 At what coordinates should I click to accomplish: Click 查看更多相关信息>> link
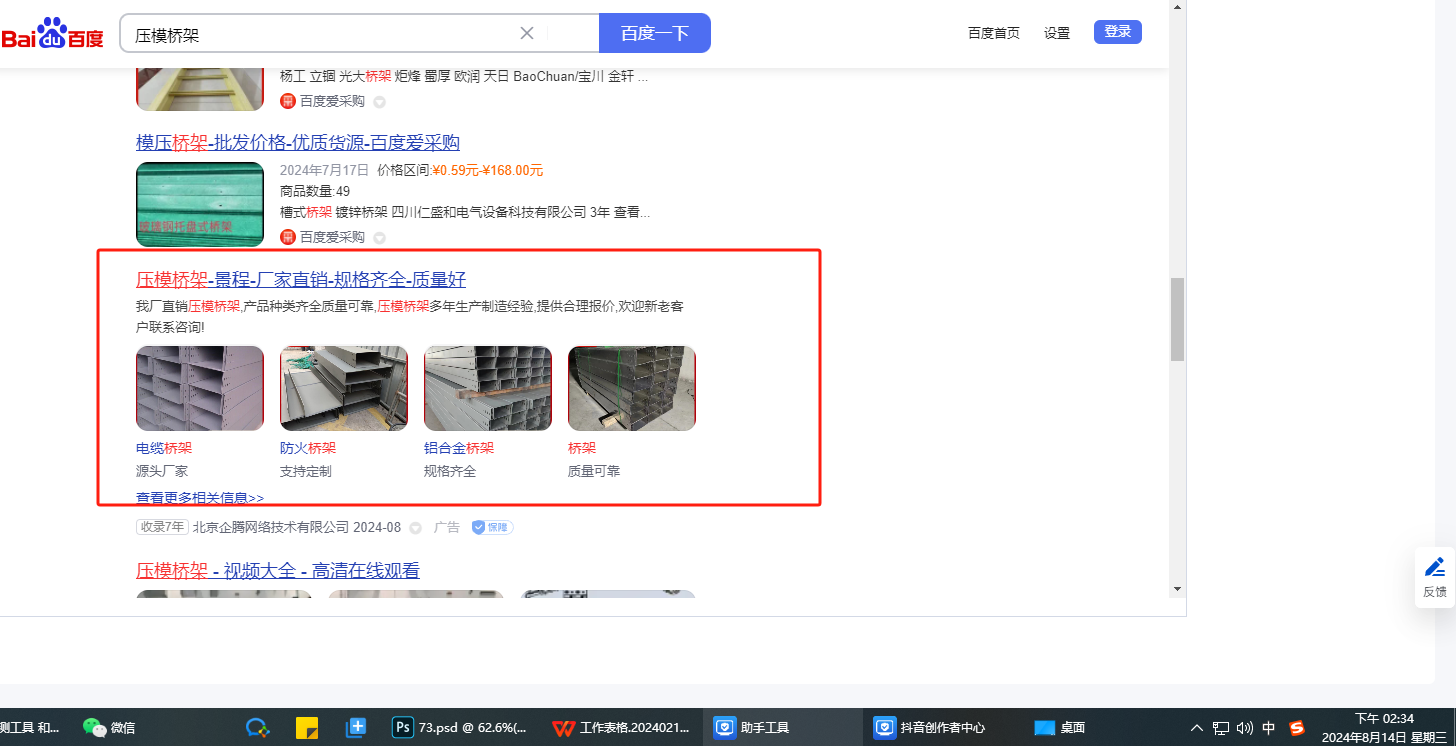click(x=200, y=497)
